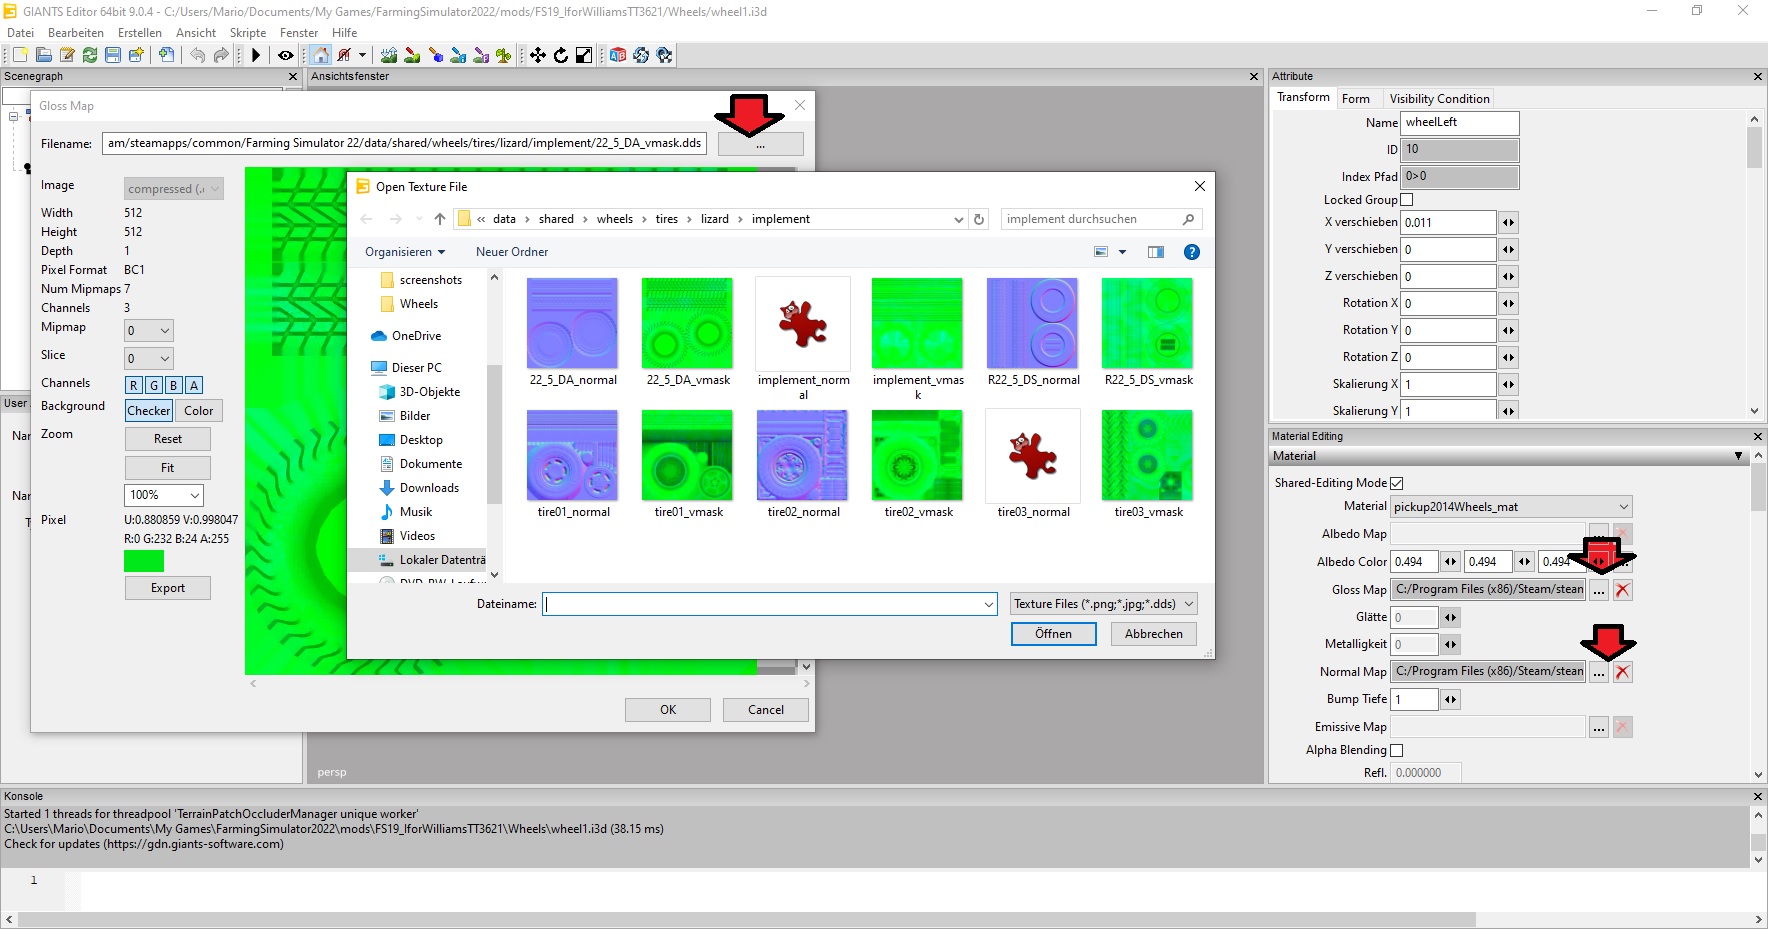This screenshot has width=1768, height=929.
Task: Select Downloads in the folder tree
Action: pos(430,488)
